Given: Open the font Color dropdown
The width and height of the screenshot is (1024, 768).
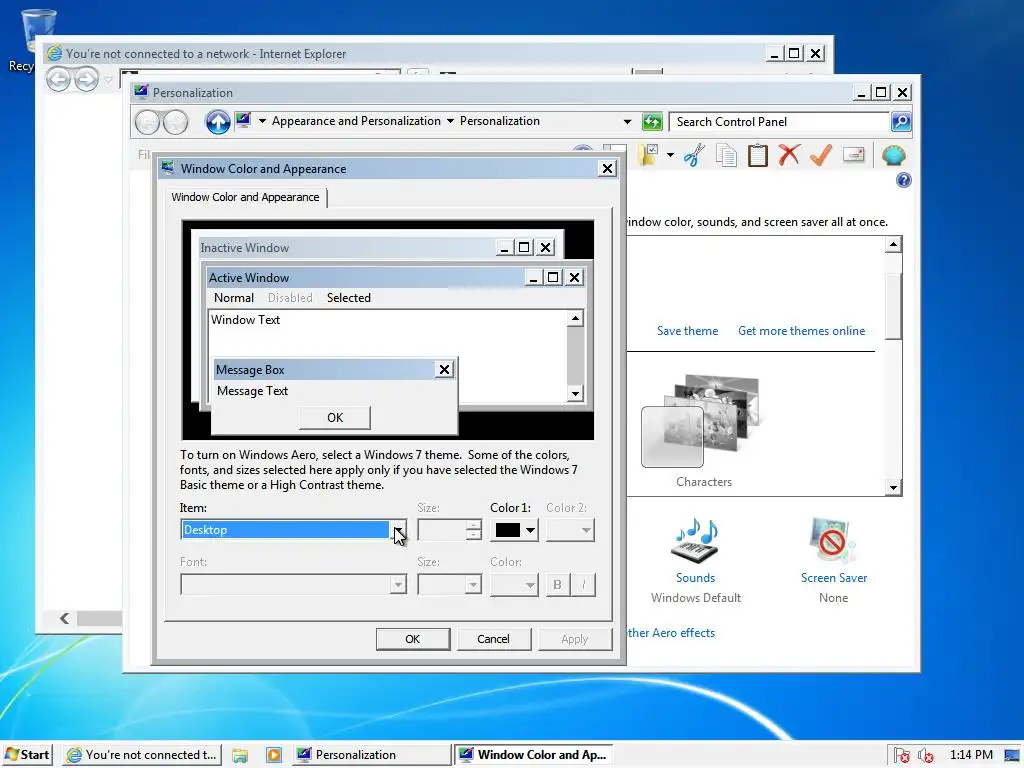Looking at the screenshot, I should pos(514,584).
